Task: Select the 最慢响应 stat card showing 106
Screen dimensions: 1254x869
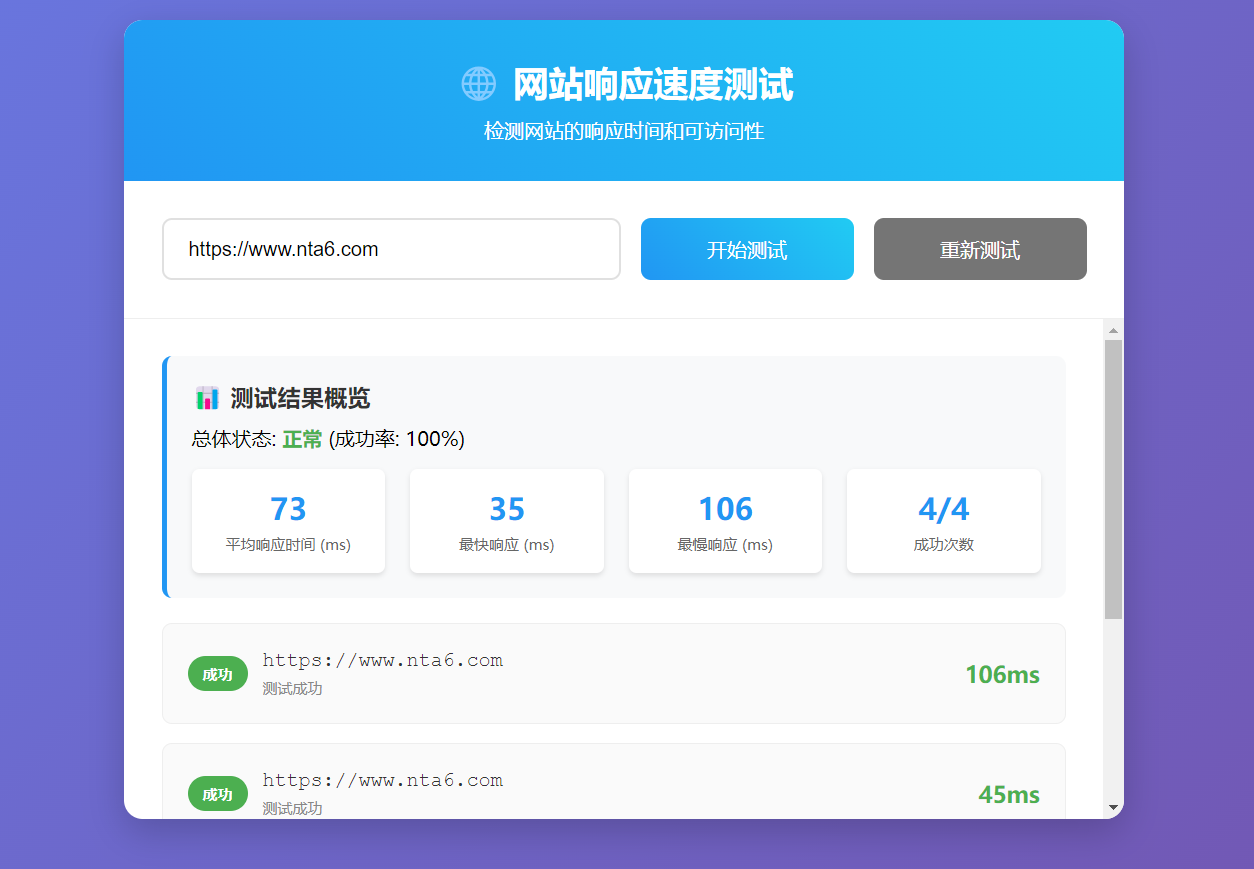Action: (725, 521)
